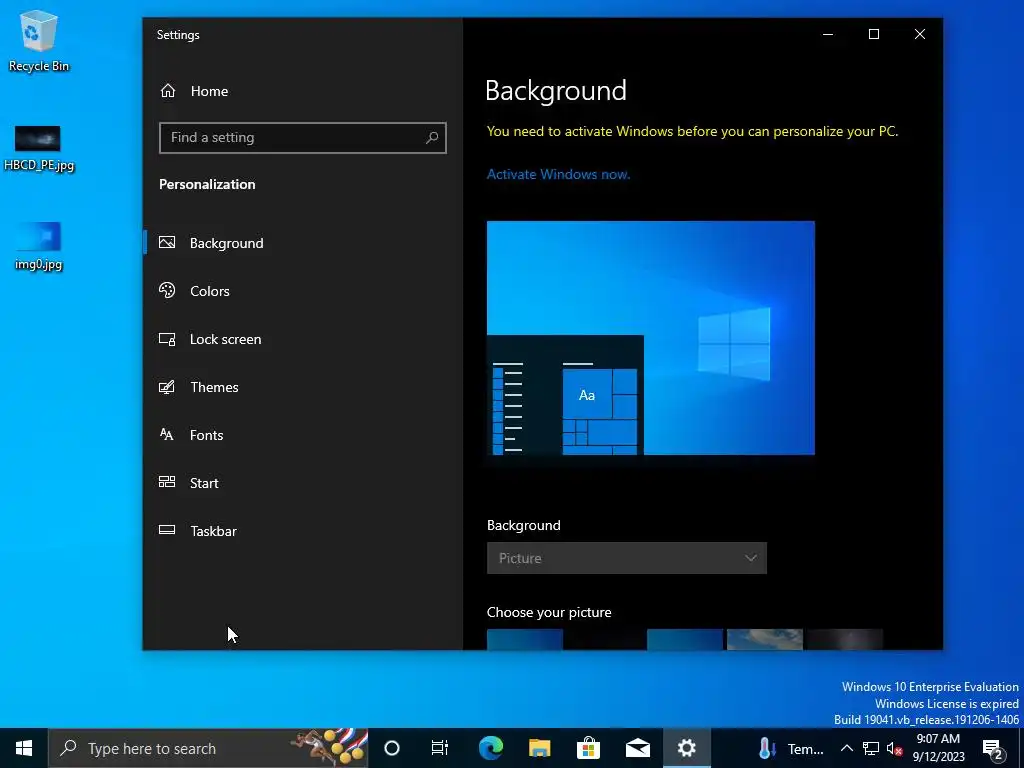Open the Windows Start menu

tap(24, 748)
